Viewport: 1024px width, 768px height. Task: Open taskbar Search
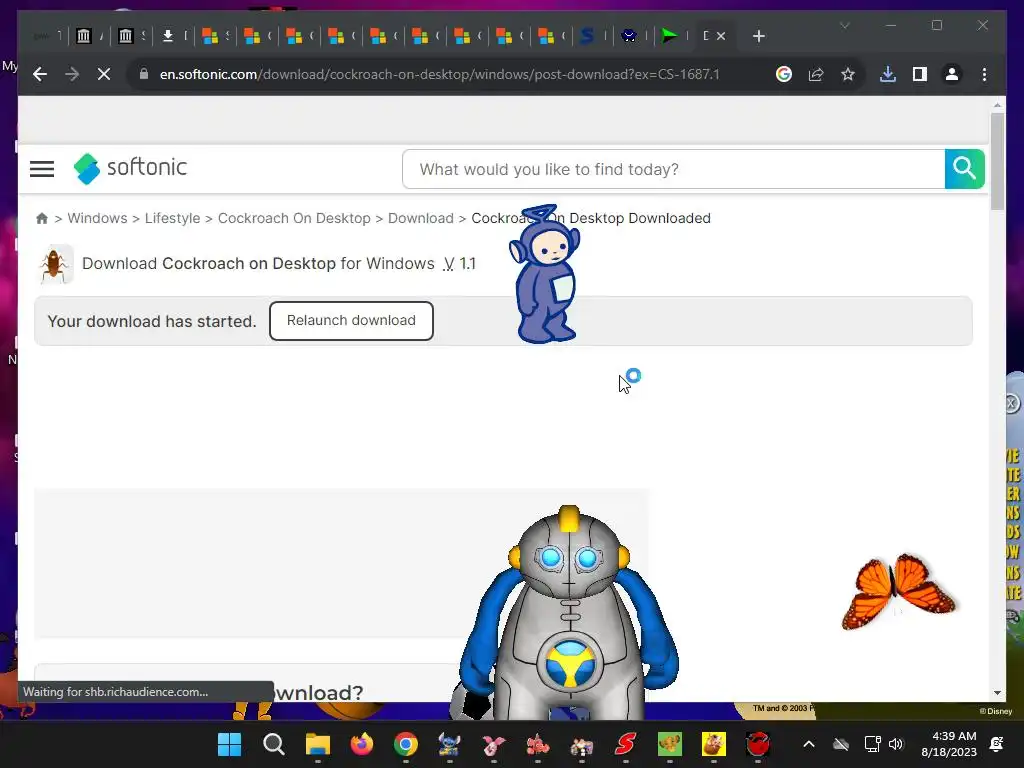click(274, 744)
